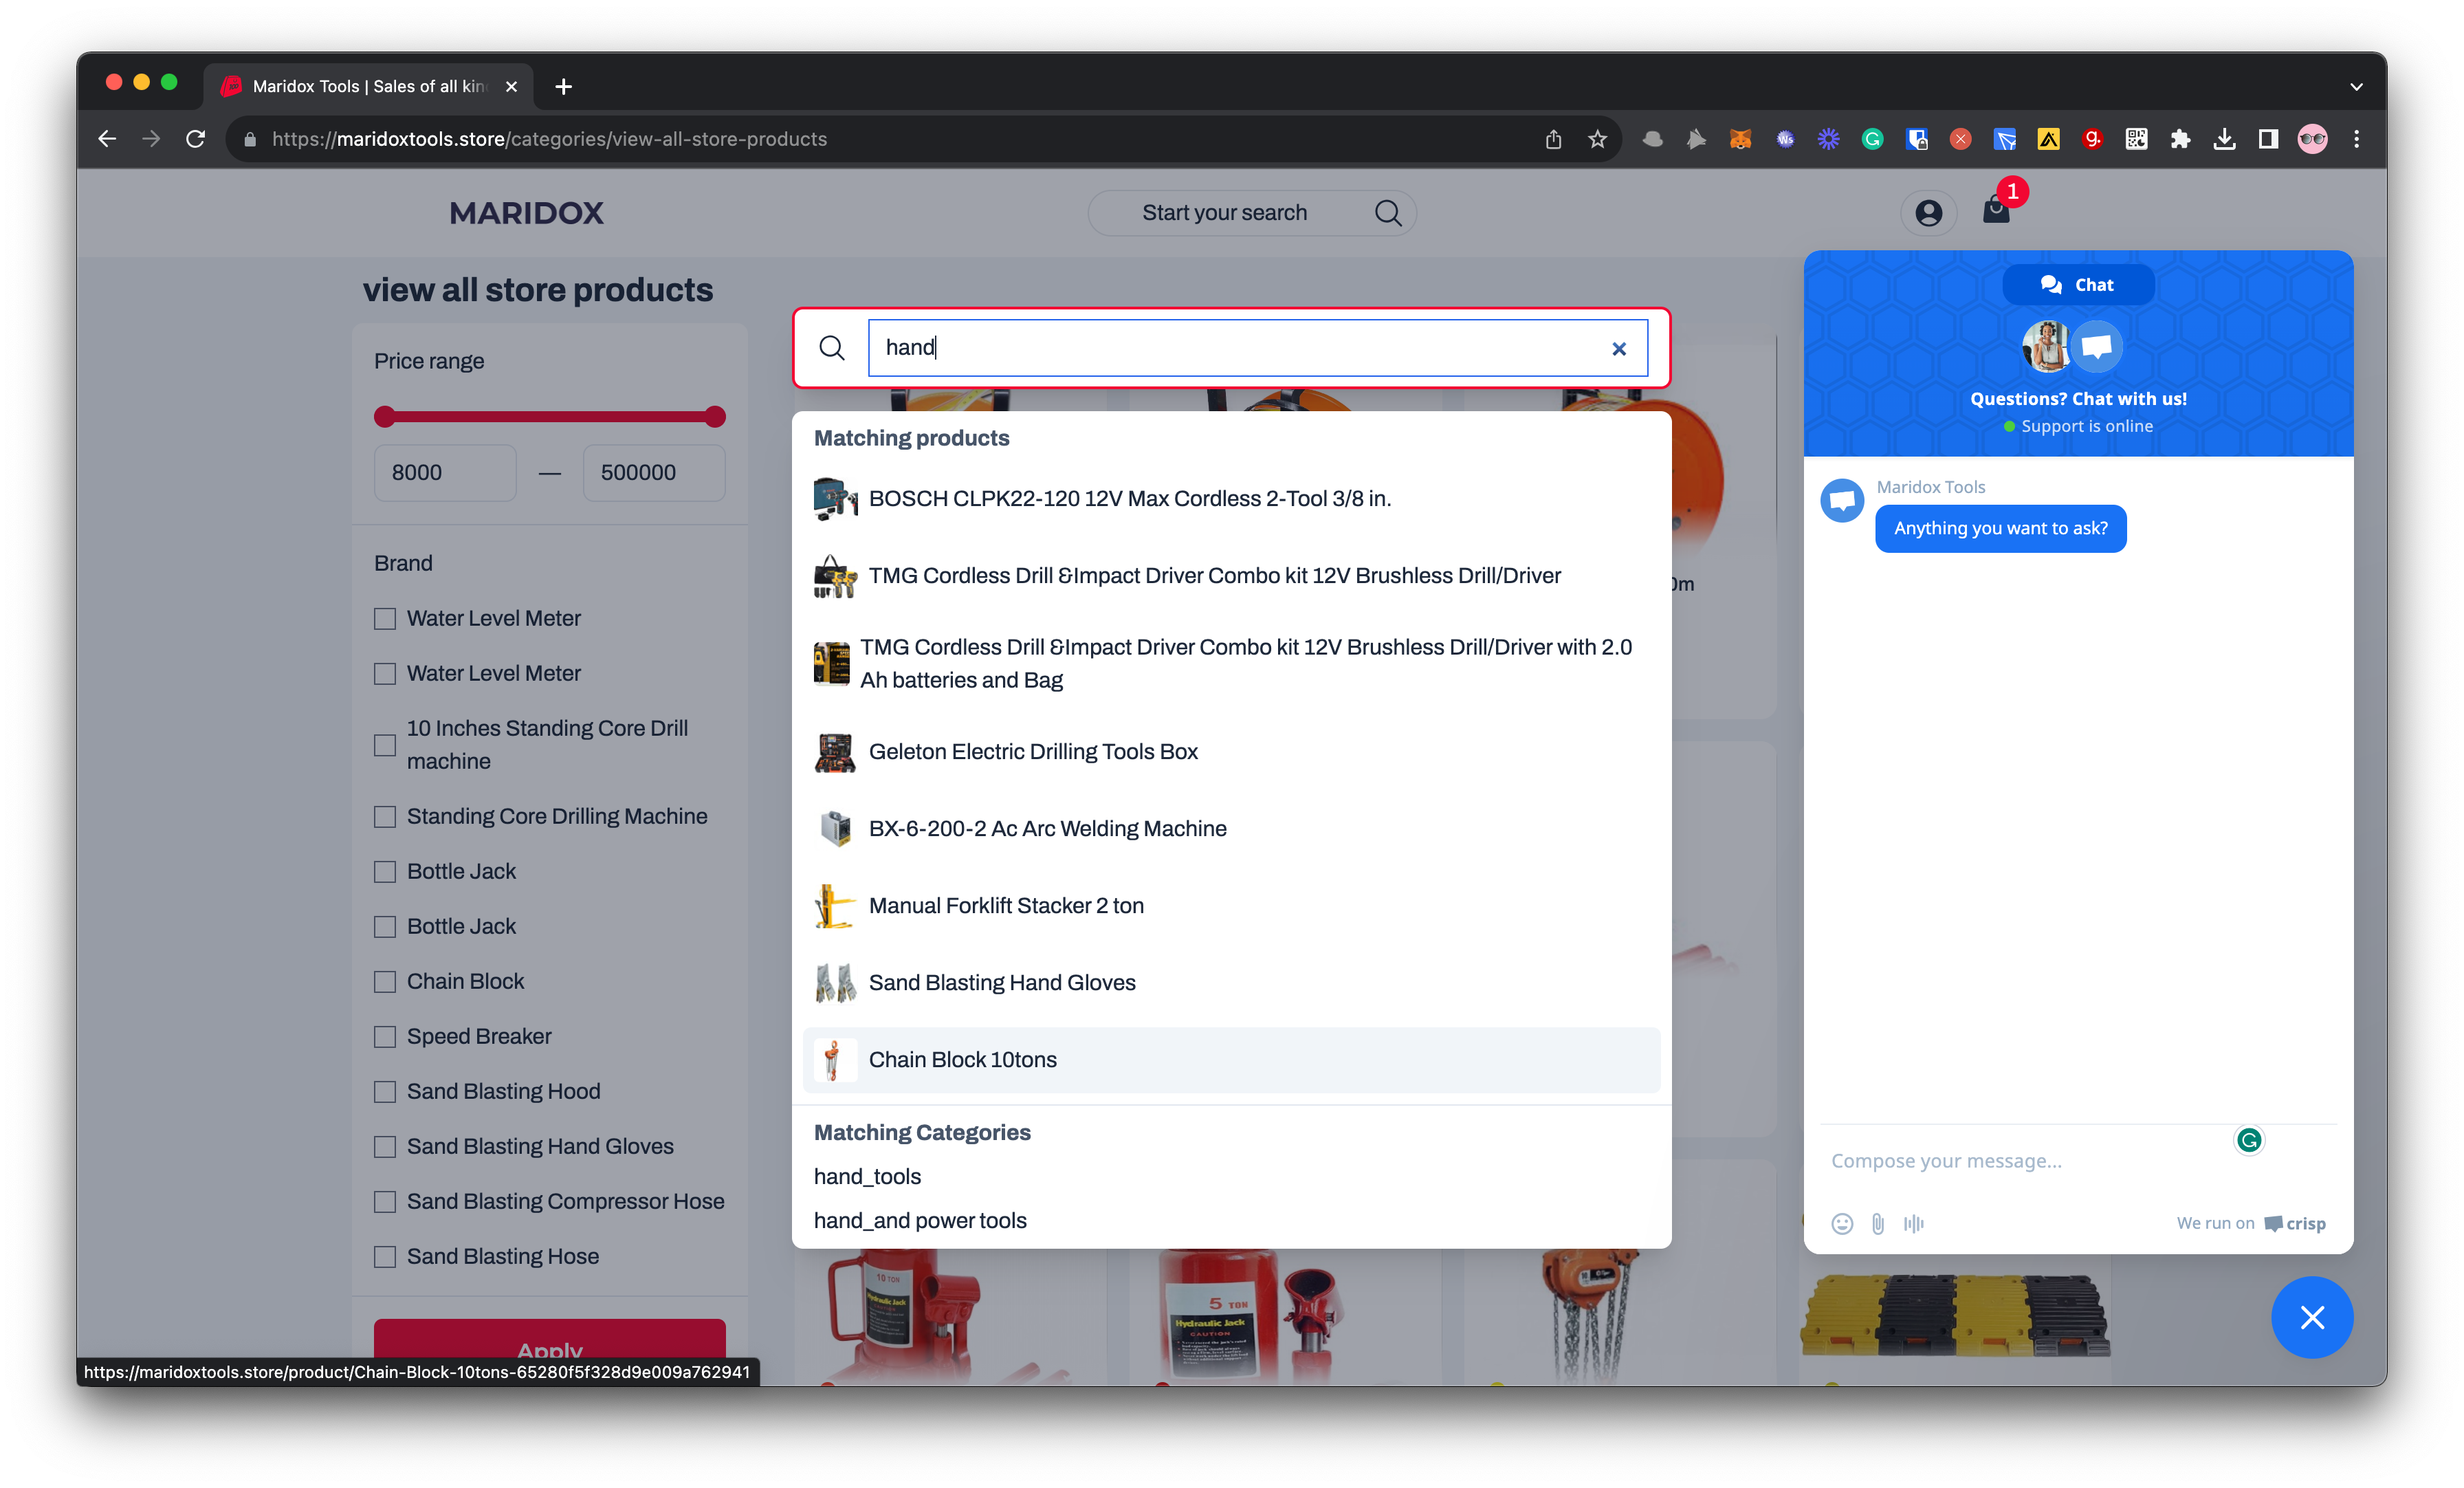This screenshot has width=2464, height=1488.
Task: Check Sand Blasting Compressor Hose box
Action: [385, 1202]
